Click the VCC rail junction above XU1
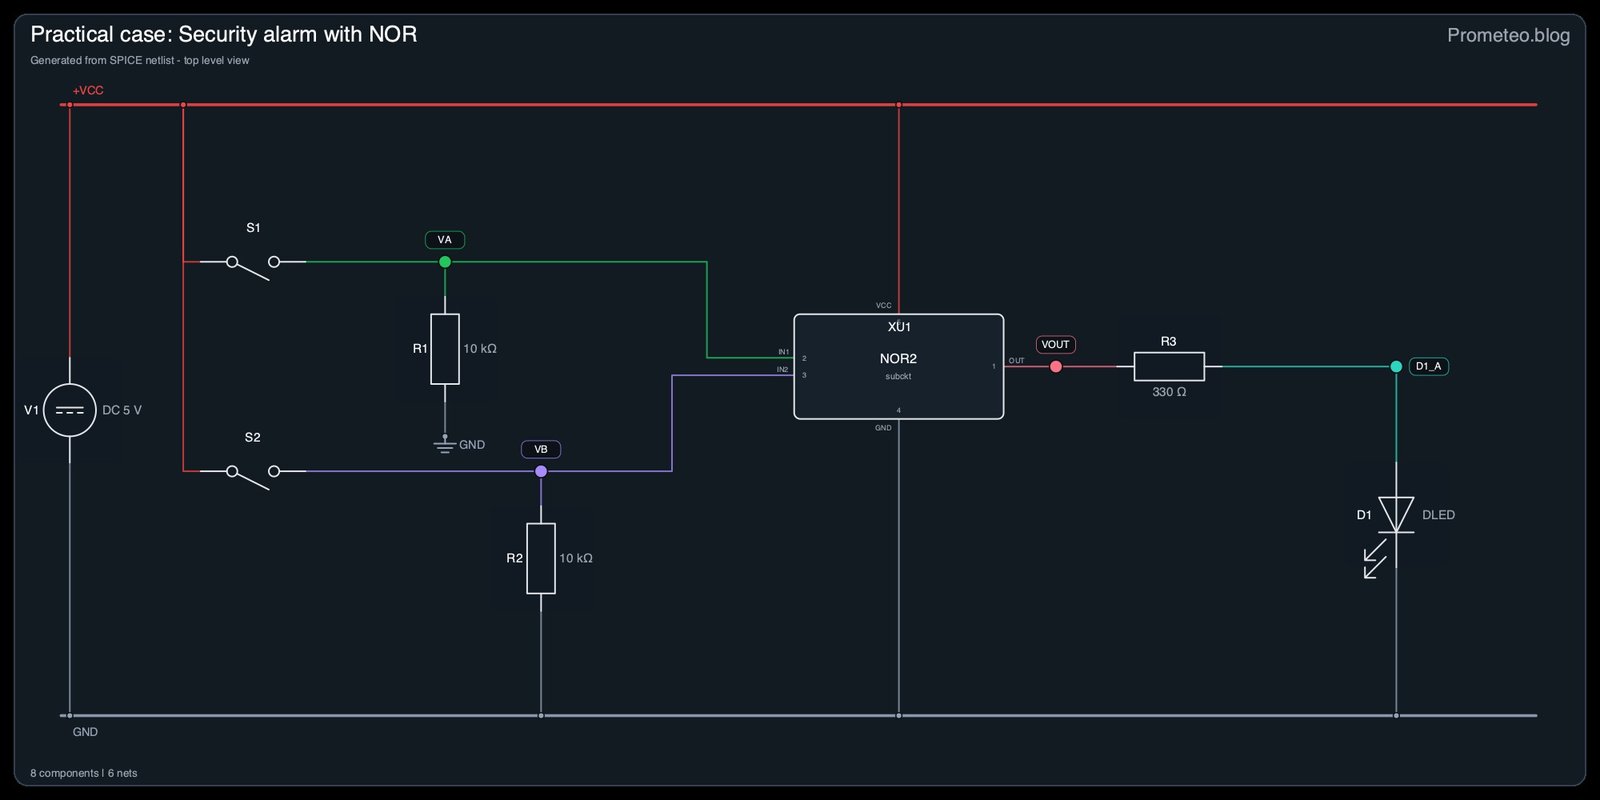Viewport: 1600px width, 800px height. tap(899, 104)
